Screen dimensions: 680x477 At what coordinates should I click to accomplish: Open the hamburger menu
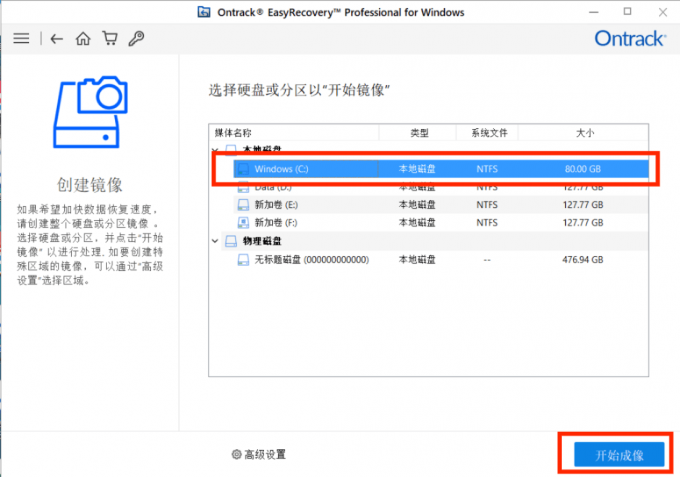click(x=21, y=39)
